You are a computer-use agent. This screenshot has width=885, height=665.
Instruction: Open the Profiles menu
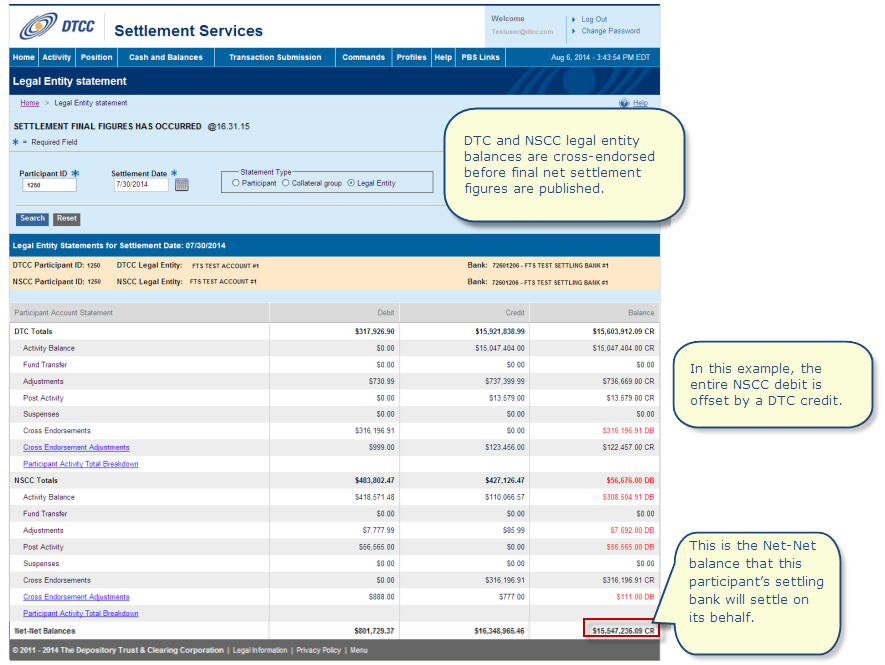coord(411,57)
